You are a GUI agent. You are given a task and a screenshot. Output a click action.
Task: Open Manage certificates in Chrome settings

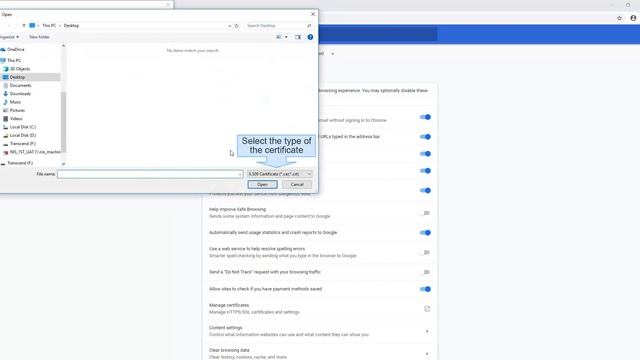pos(320,309)
